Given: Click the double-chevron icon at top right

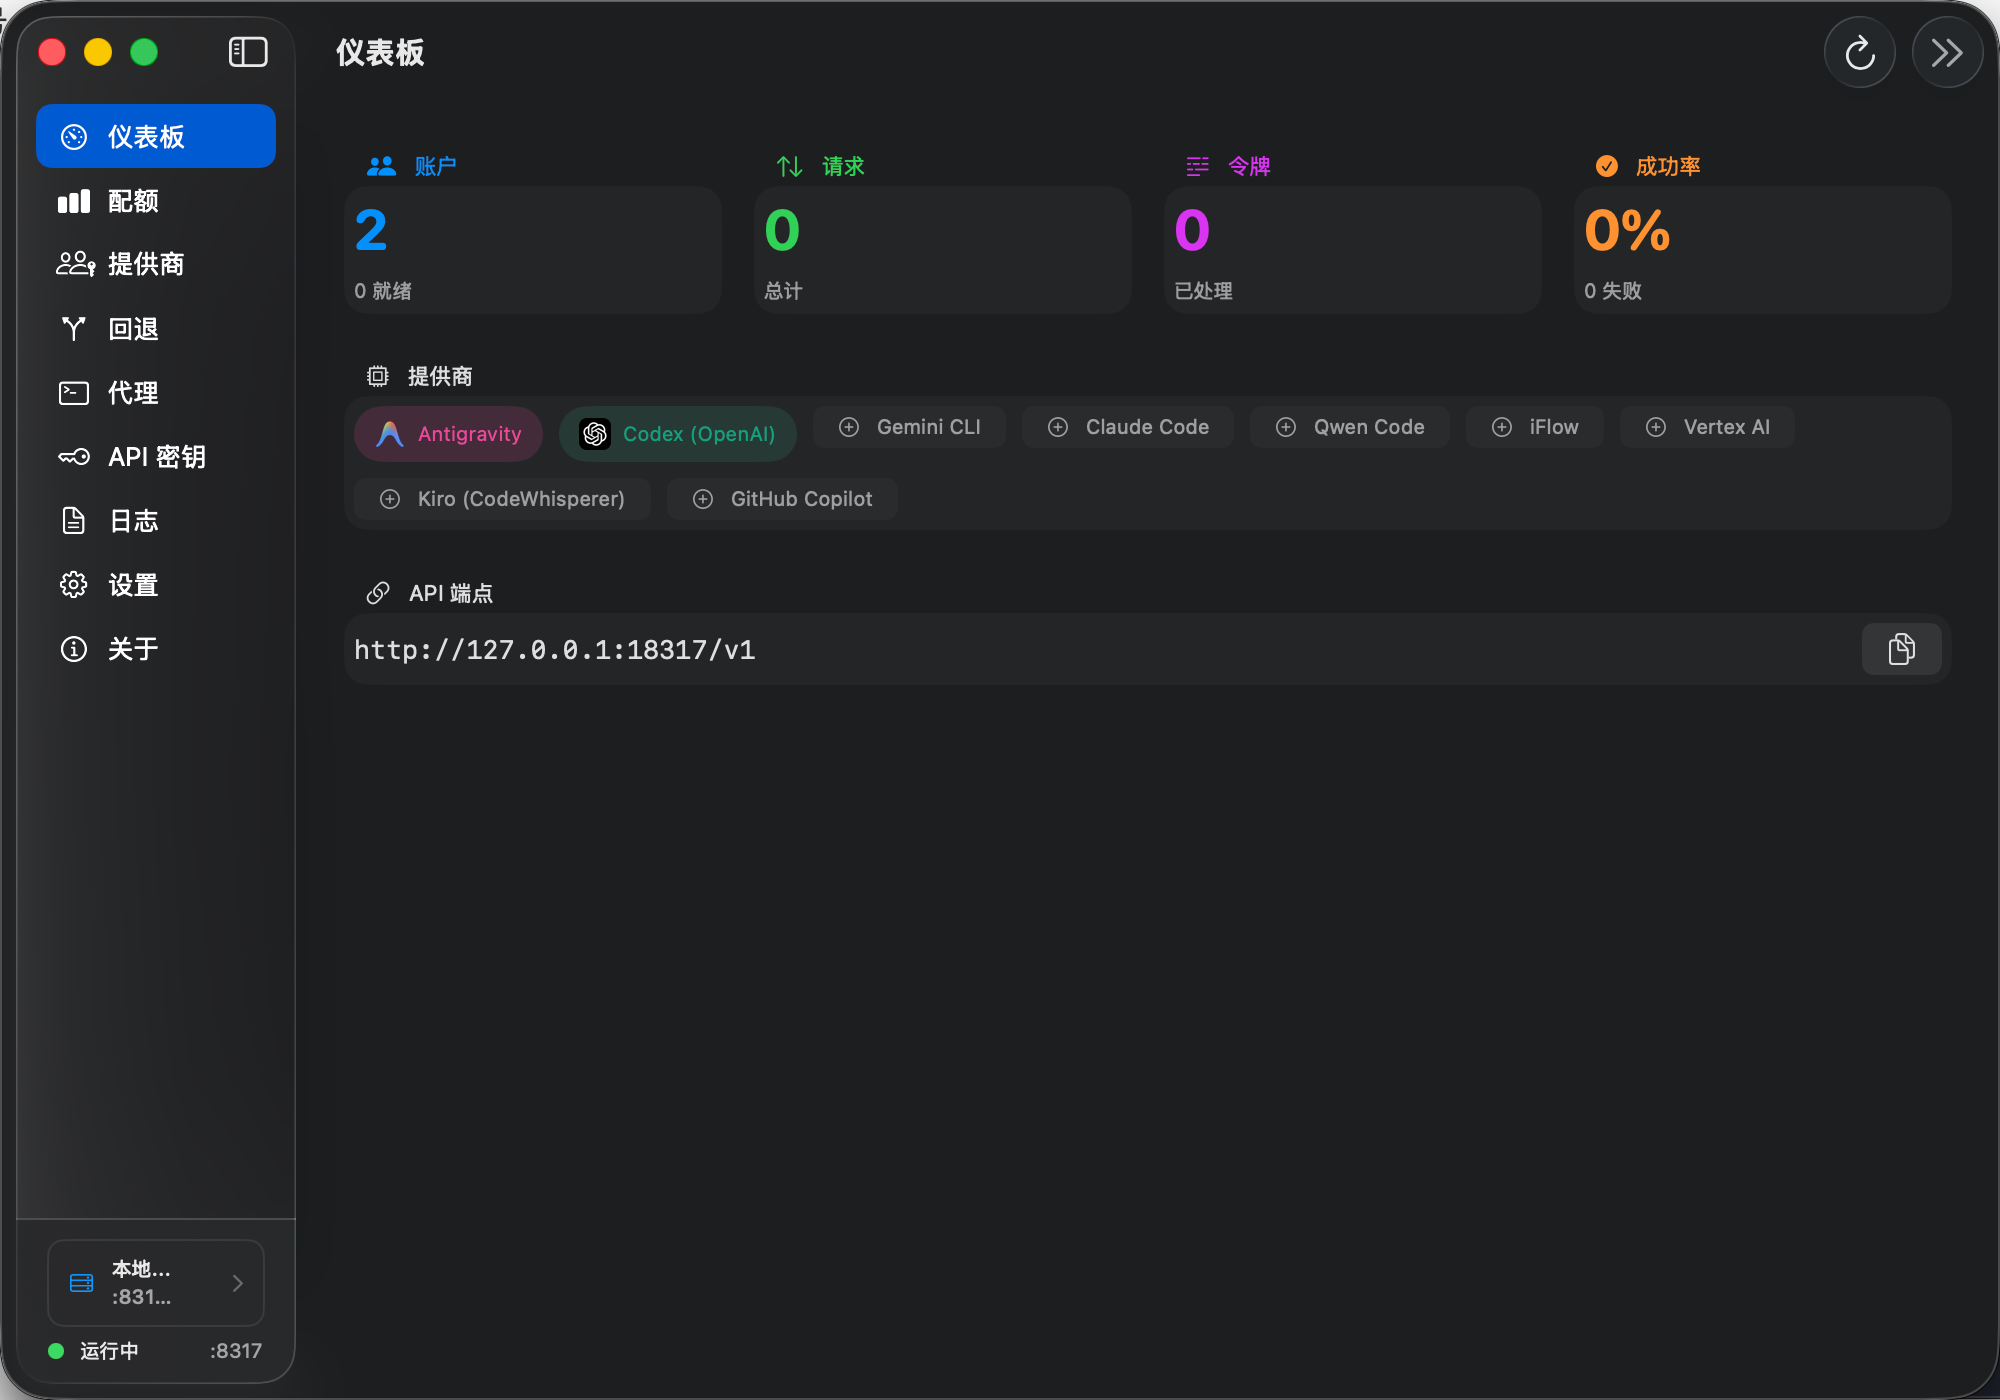Looking at the screenshot, I should click(x=1946, y=53).
